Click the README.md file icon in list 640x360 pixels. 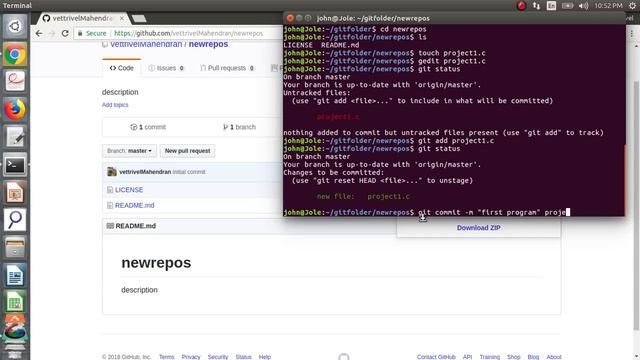click(x=110, y=205)
